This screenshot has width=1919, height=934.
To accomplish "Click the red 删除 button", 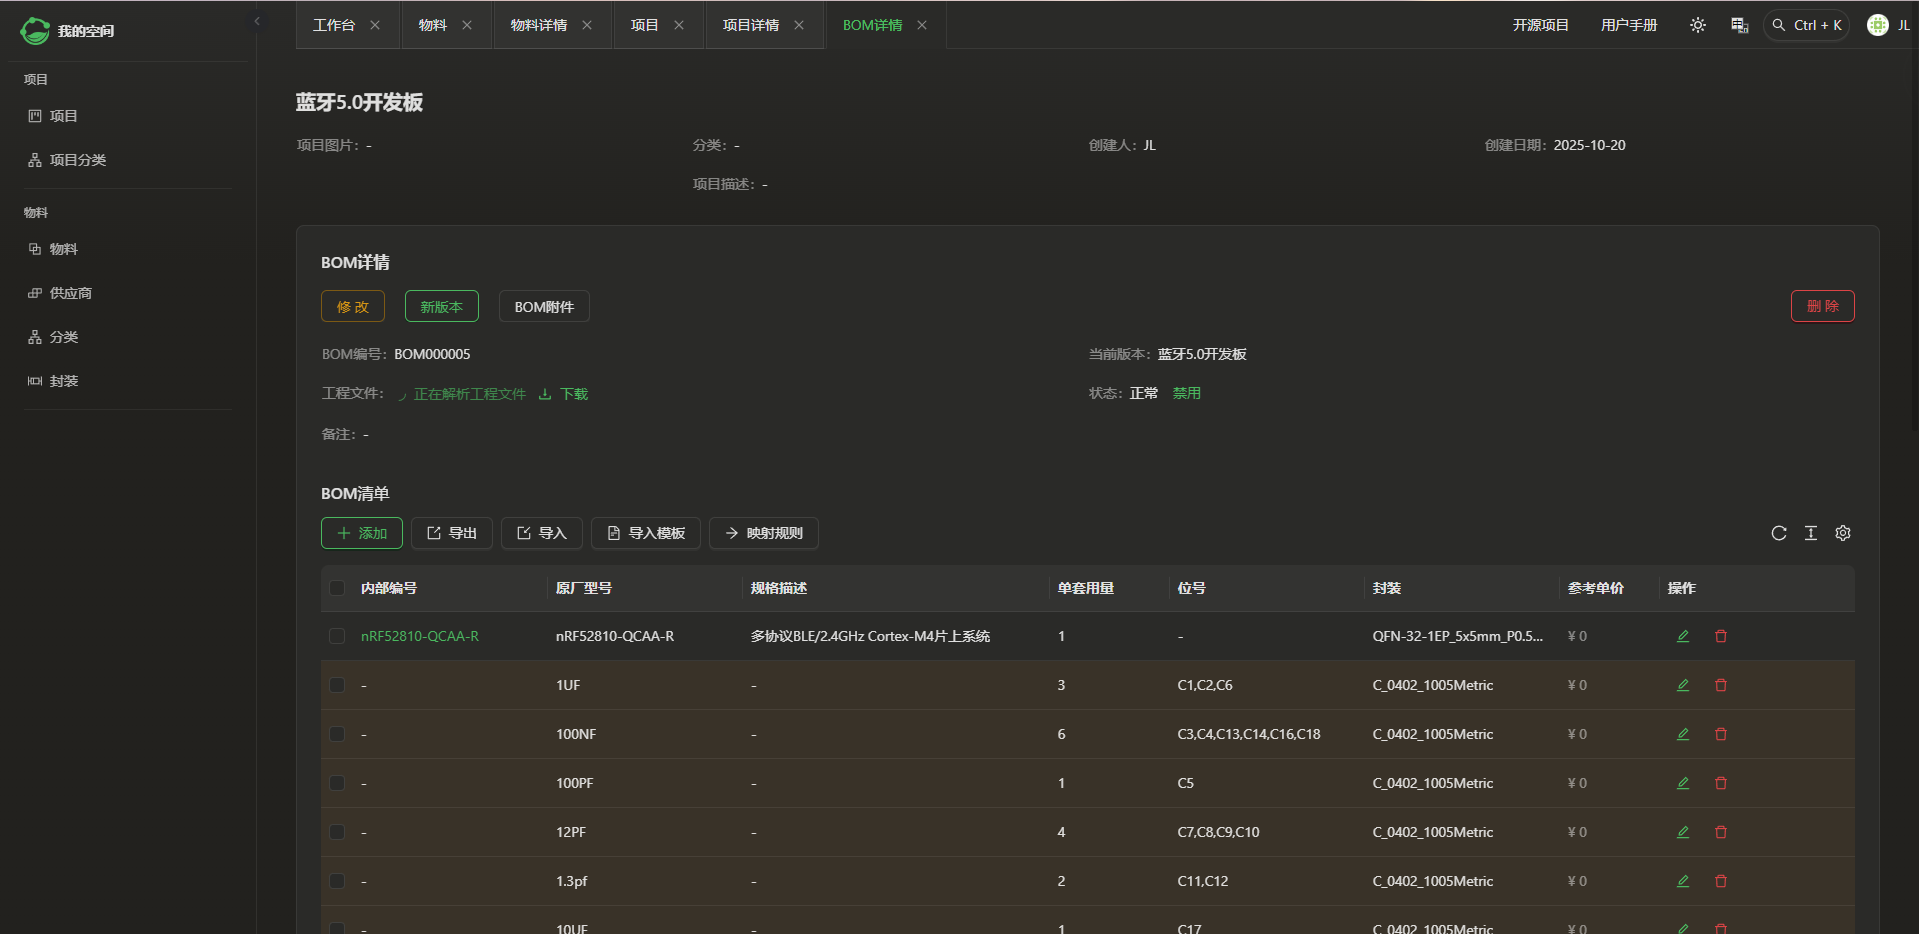I will pyautogui.click(x=1821, y=306).
